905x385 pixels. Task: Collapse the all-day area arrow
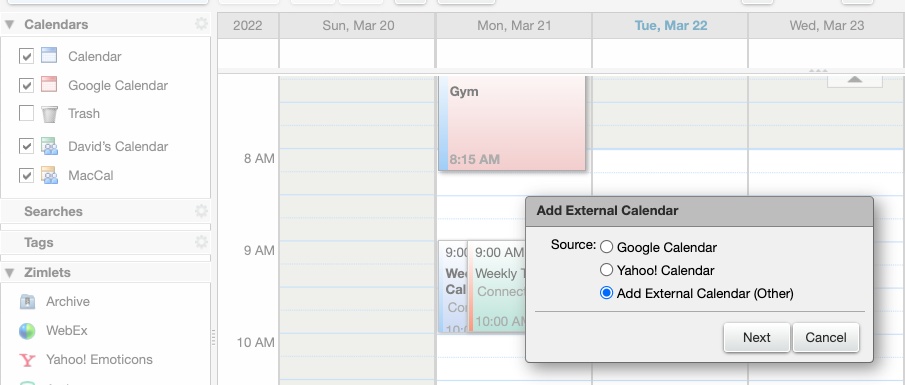pos(855,80)
